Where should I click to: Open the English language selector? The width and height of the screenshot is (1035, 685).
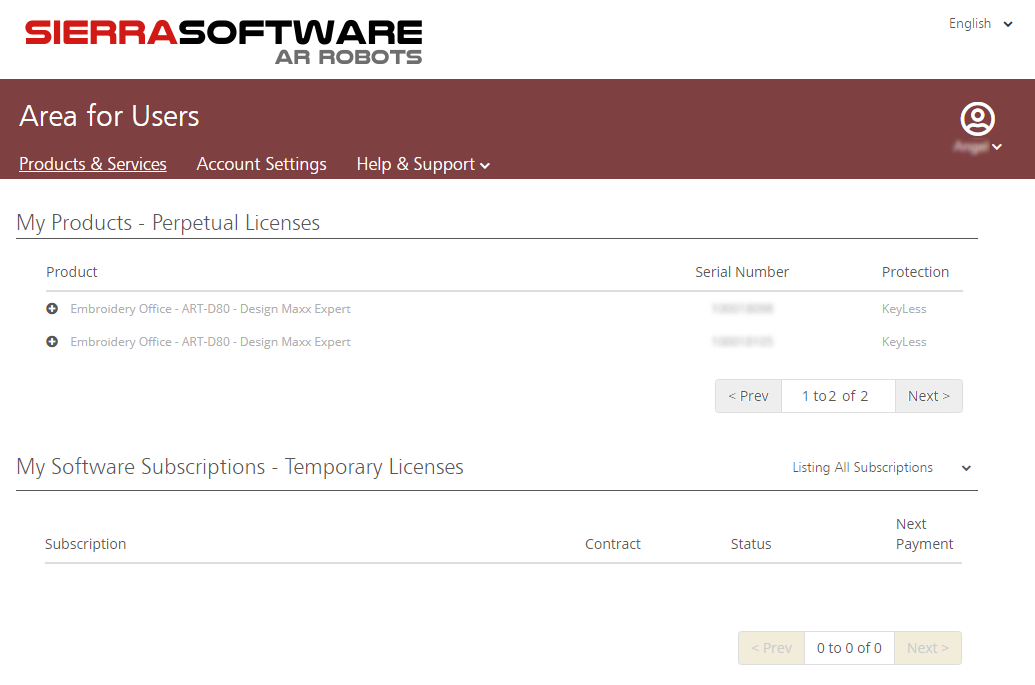[980, 24]
